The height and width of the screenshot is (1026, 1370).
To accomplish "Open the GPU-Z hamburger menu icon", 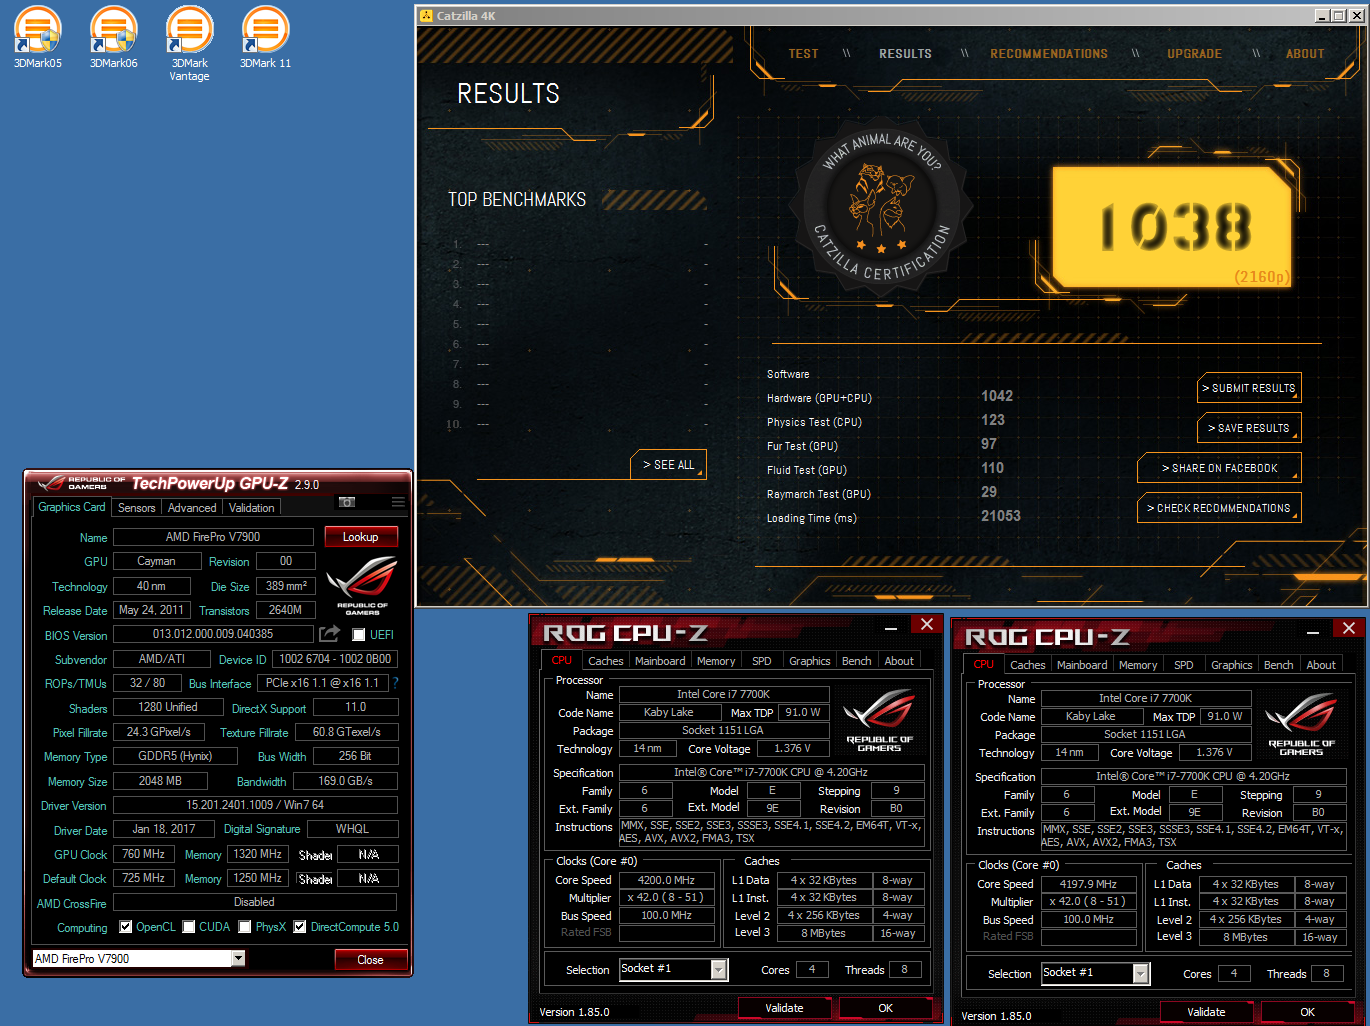I will pos(398,502).
